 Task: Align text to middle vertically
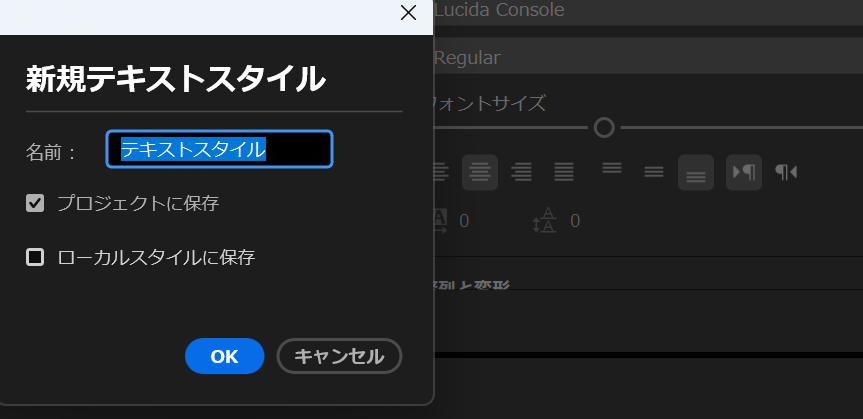[654, 172]
